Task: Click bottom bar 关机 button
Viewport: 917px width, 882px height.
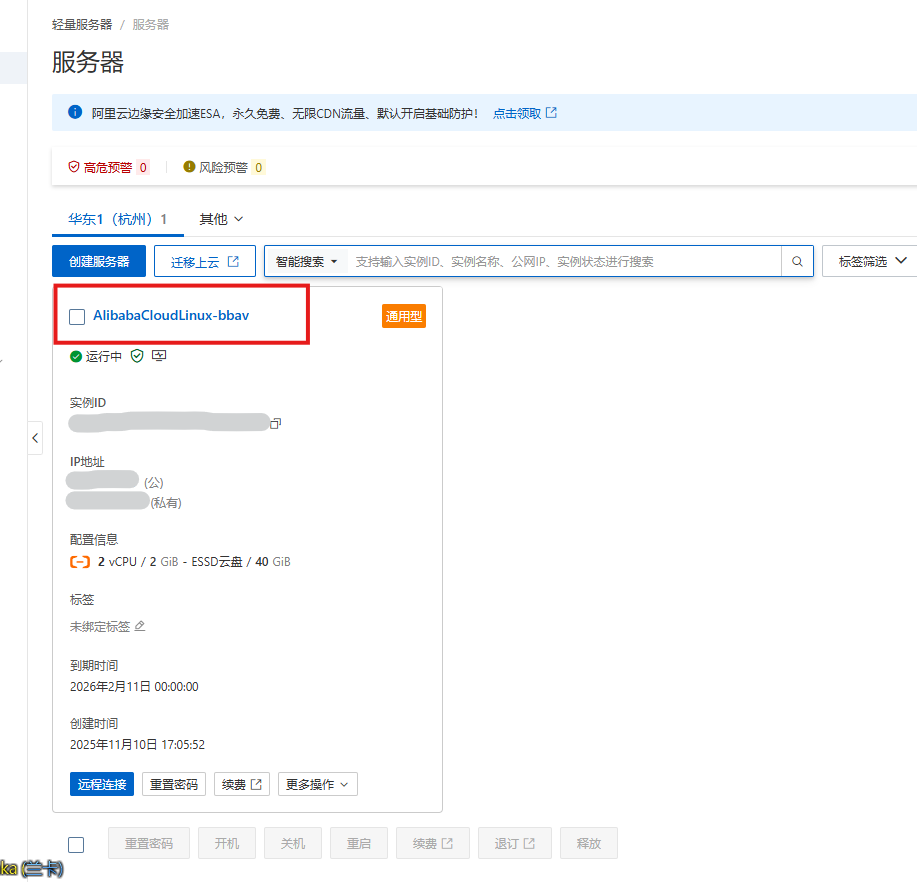Action: pos(293,843)
